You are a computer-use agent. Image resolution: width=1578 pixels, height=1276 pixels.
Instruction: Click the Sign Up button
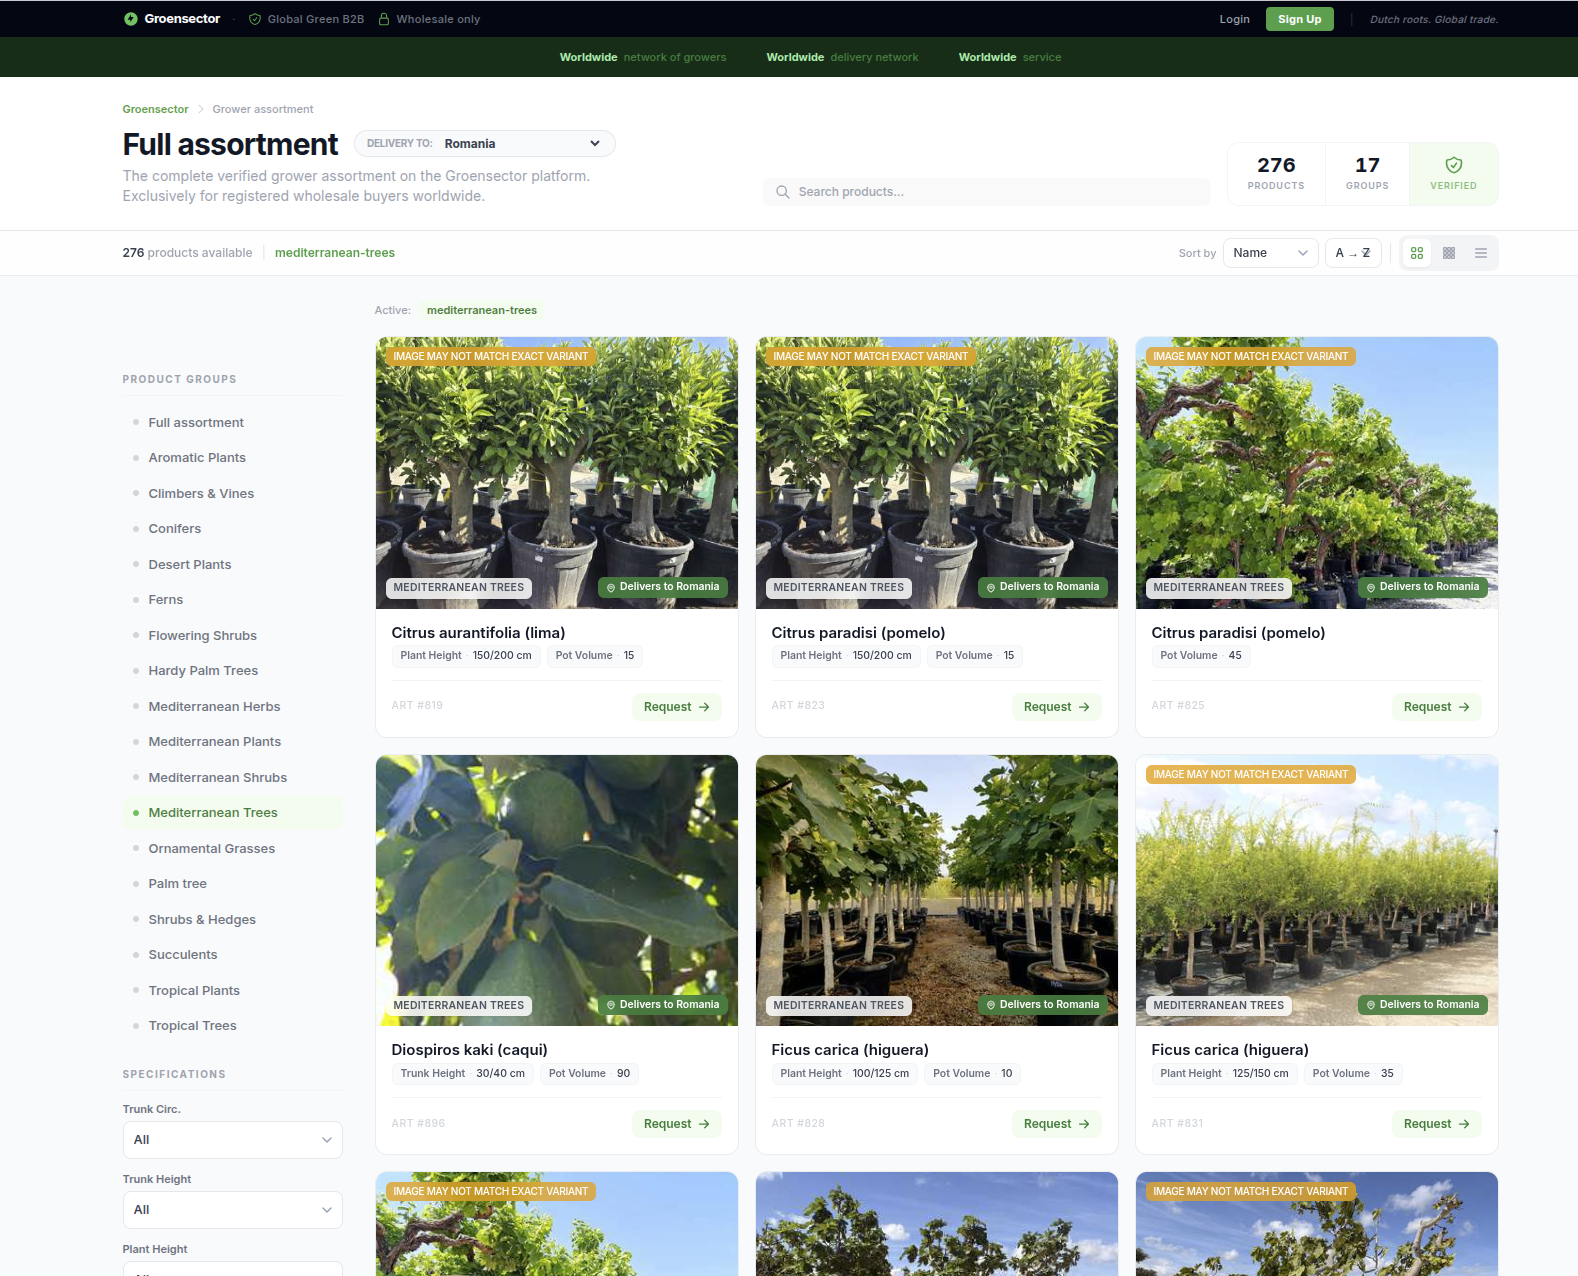click(1300, 19)
